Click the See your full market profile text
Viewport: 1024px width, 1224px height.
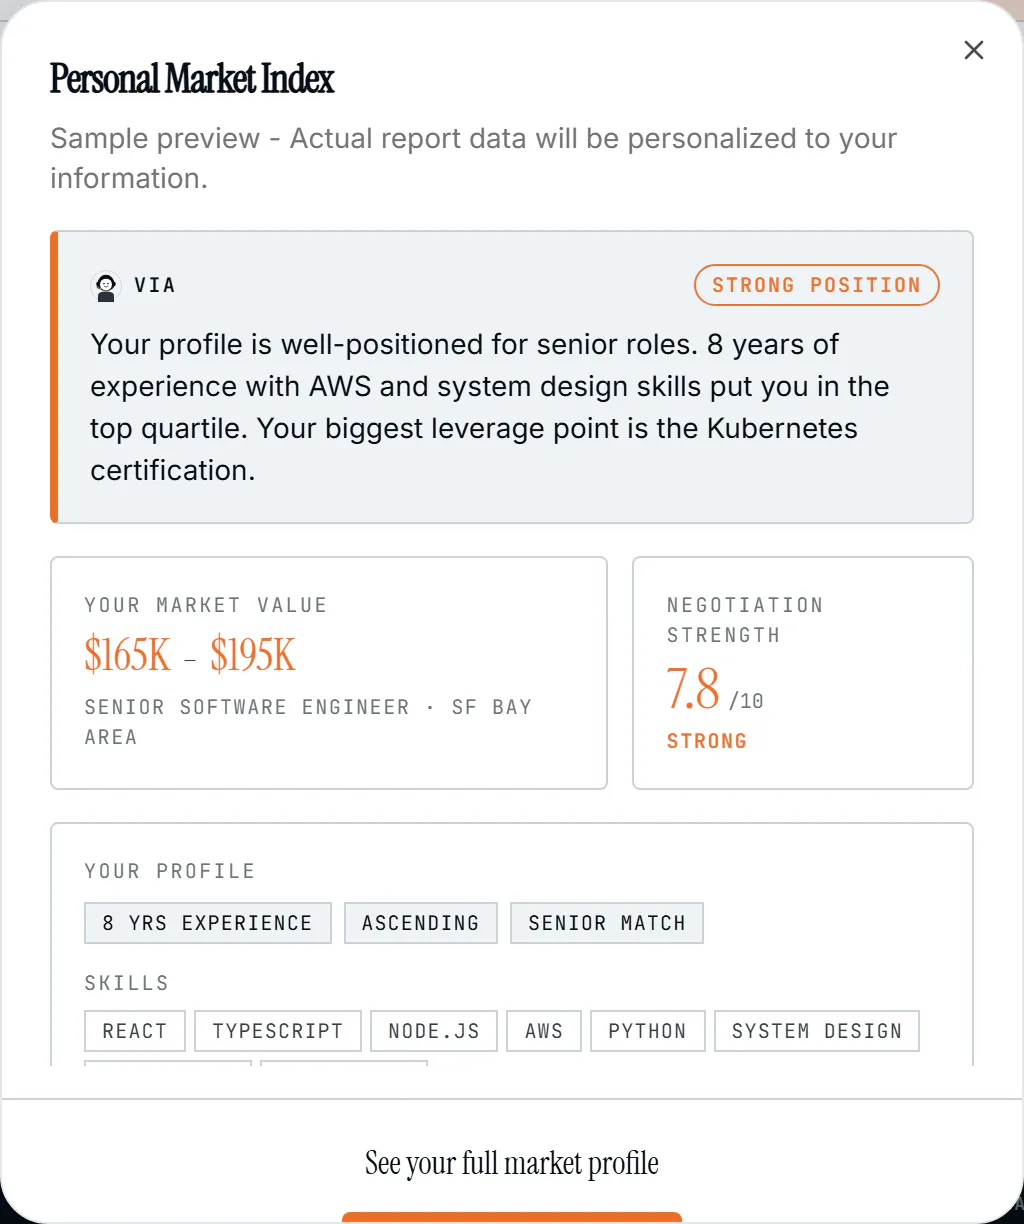[512, 1163]
